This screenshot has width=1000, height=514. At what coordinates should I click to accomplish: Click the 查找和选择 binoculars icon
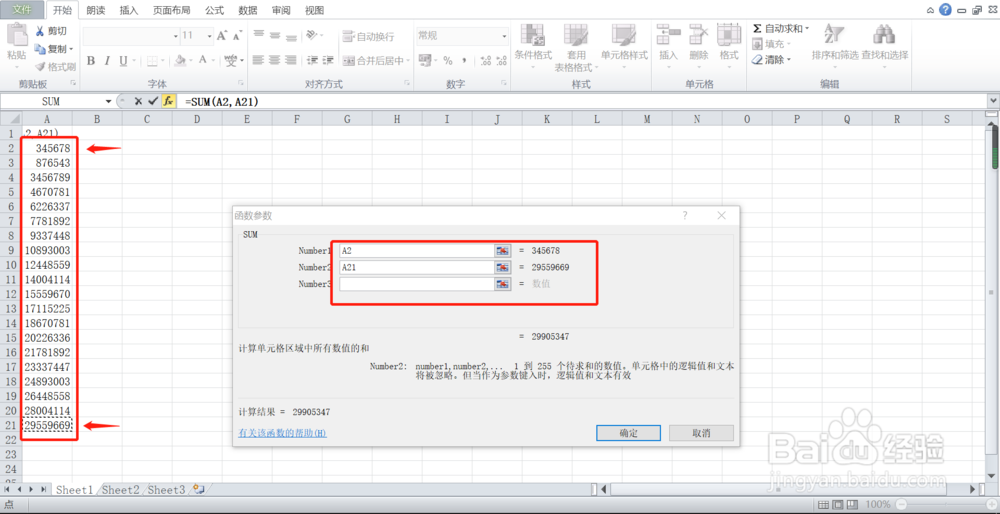pyautogui.click(x=884, y=35)
